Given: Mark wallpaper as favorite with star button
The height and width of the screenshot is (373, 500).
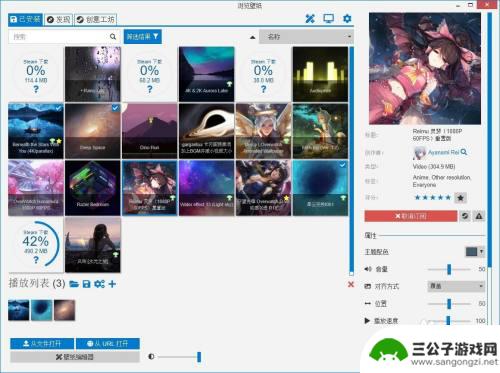Looking at the screenshot, I should click(x=460, y=198).
